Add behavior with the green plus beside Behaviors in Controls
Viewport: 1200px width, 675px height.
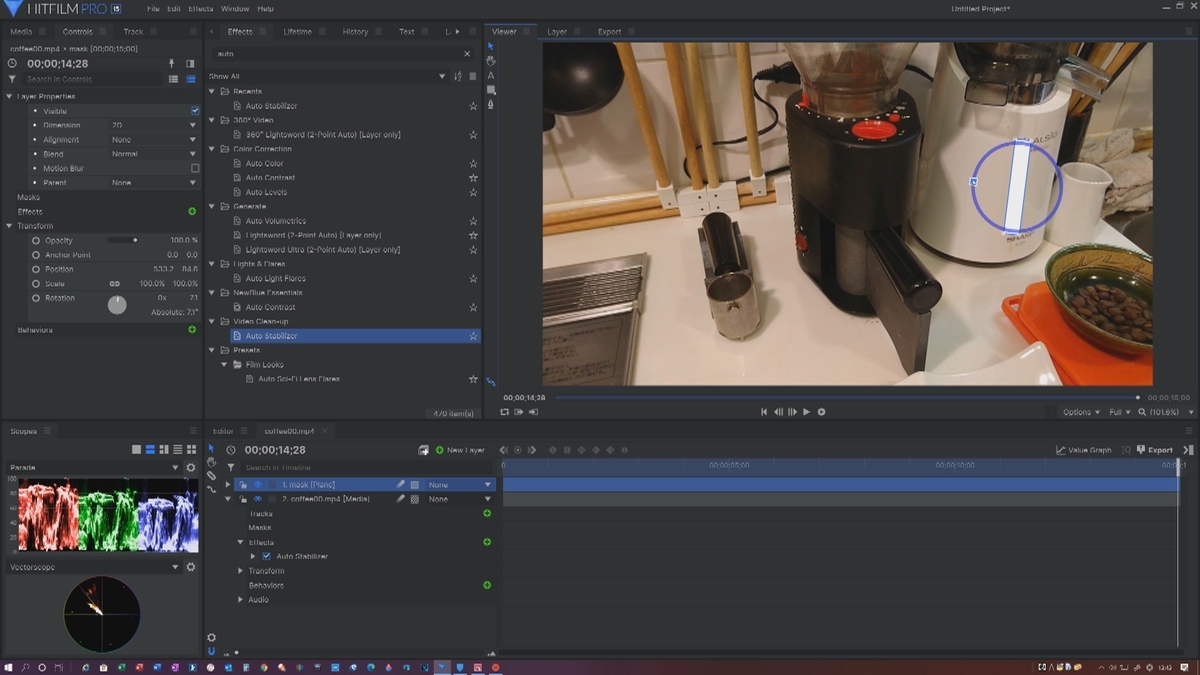(192, 329)
